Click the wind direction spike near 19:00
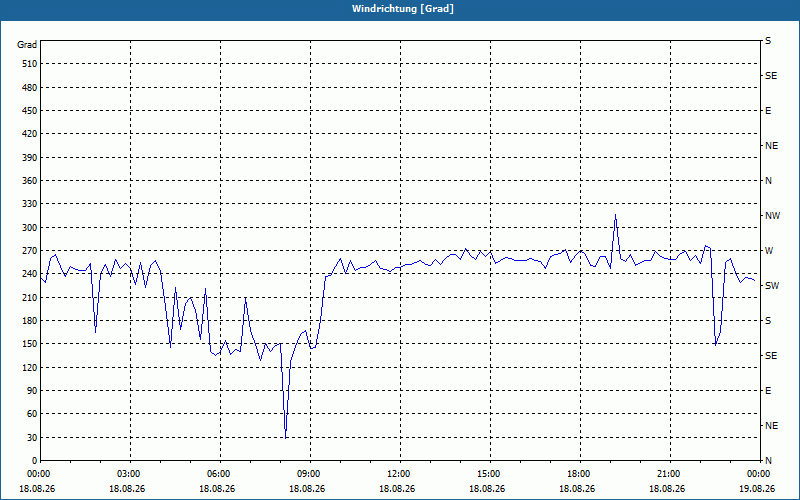The width and height of the screenshot is (800, 500). pos(616,215)
